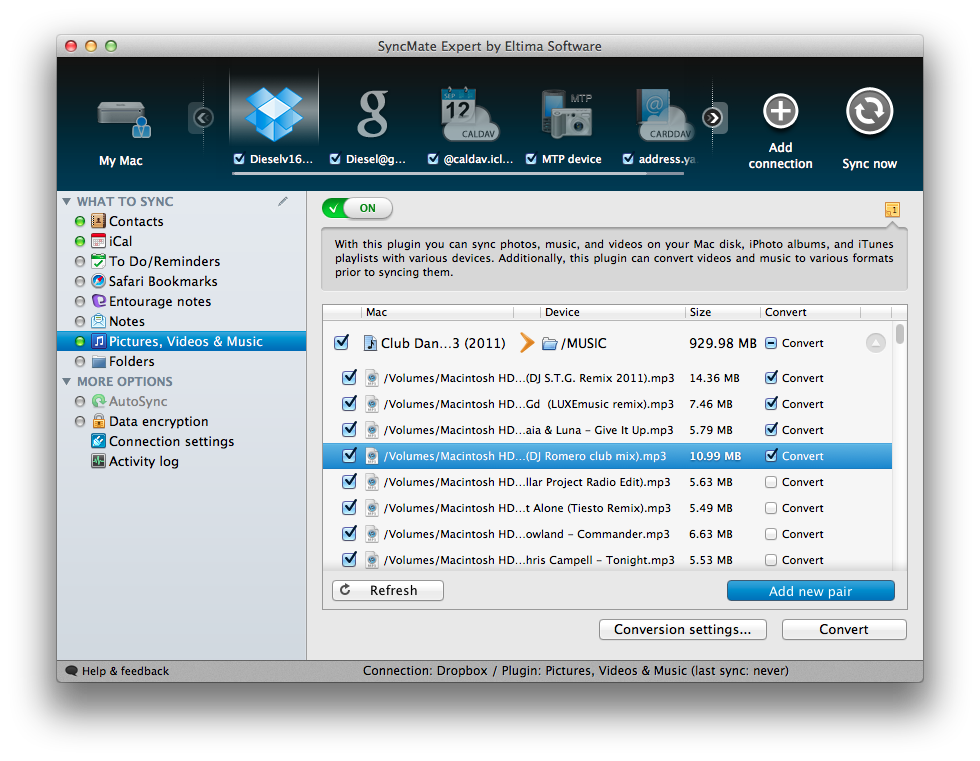Click the file list vertical scrollbar
This screenshot has height=761, width=980.
click(x=899, y=334)
